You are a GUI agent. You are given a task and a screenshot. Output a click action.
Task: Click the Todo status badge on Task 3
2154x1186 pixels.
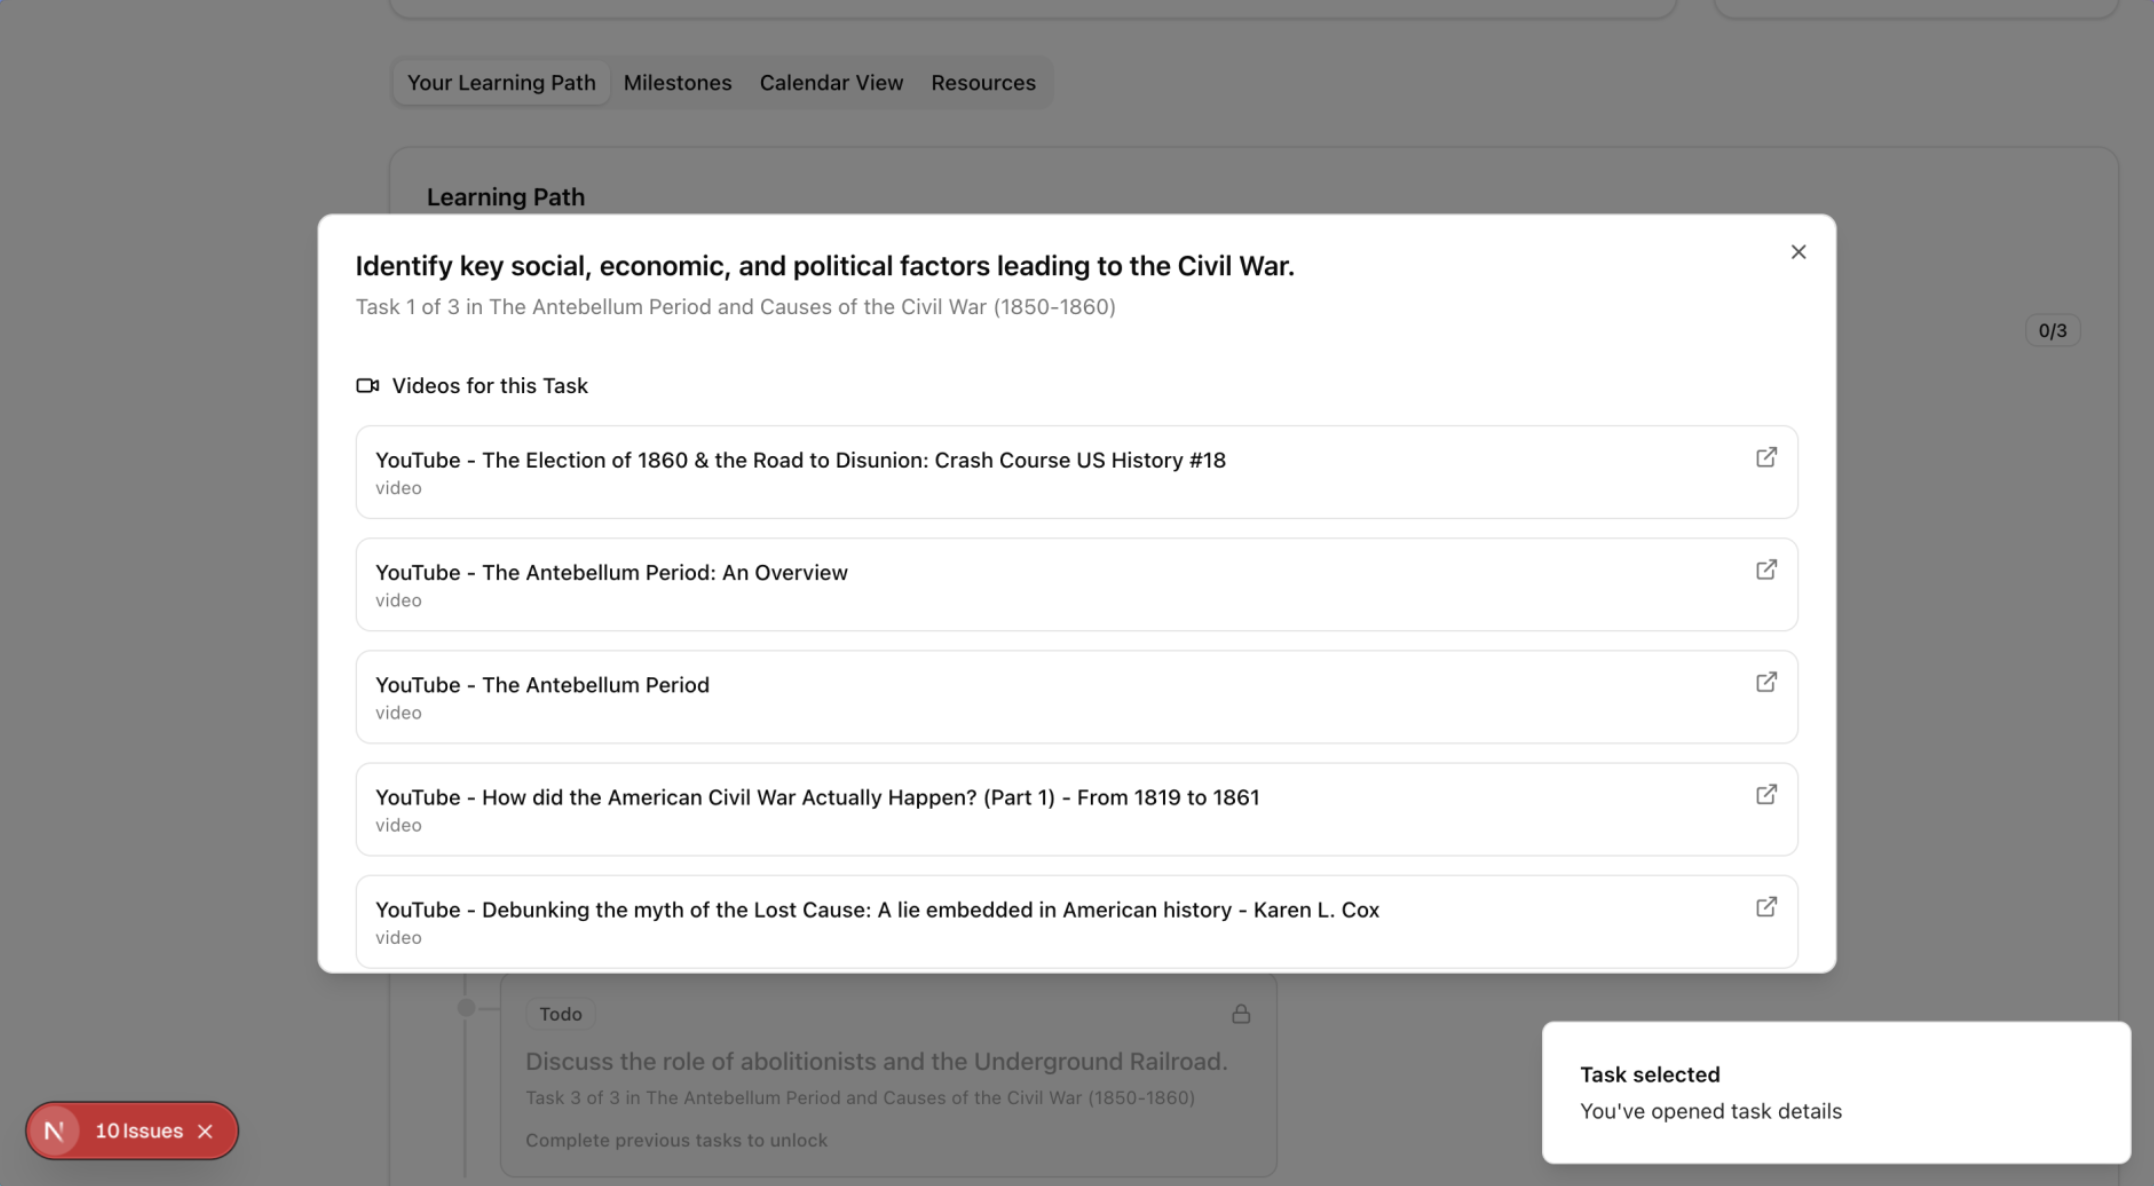point(560,1014)
